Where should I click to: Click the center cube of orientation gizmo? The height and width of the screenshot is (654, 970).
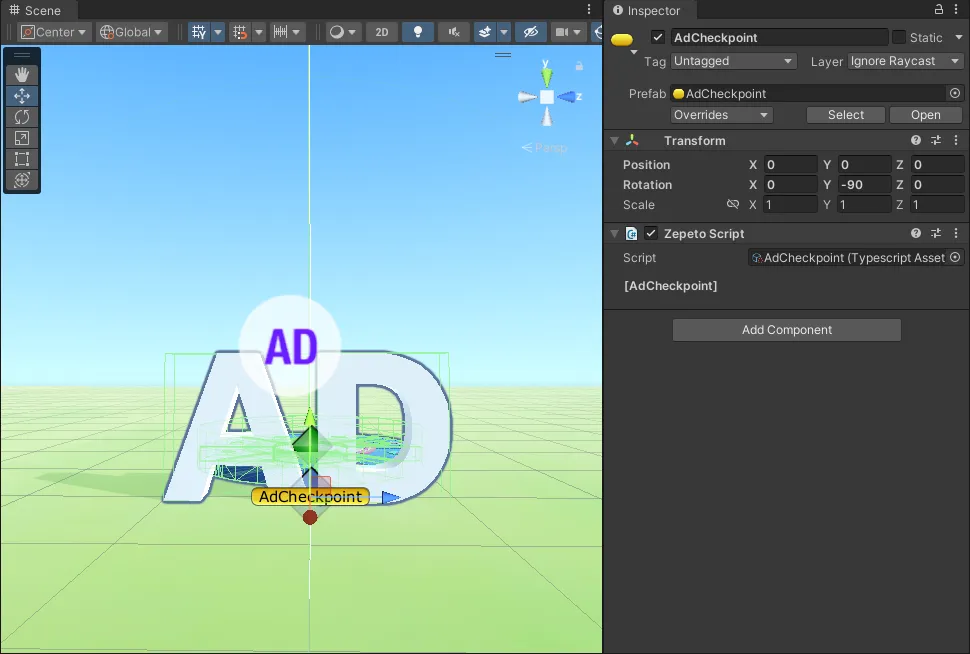547,97
